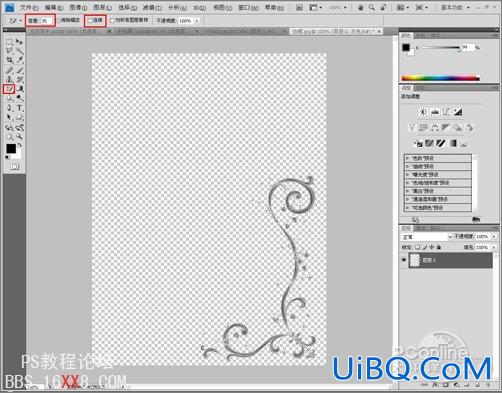This screenshot has height=393, width=502.
Task: Open the Layer (图层) menu
Action: tap(103, 7)
